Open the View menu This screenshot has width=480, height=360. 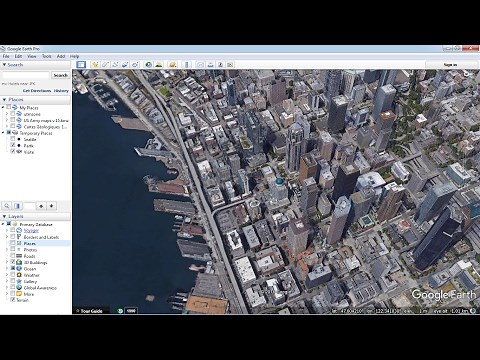(32, 56)
